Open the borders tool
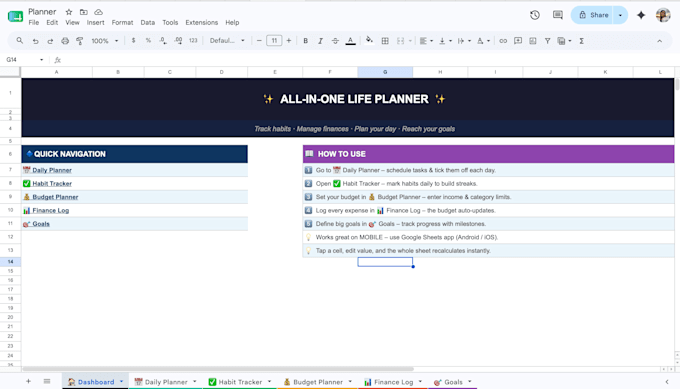 [385, 41]
